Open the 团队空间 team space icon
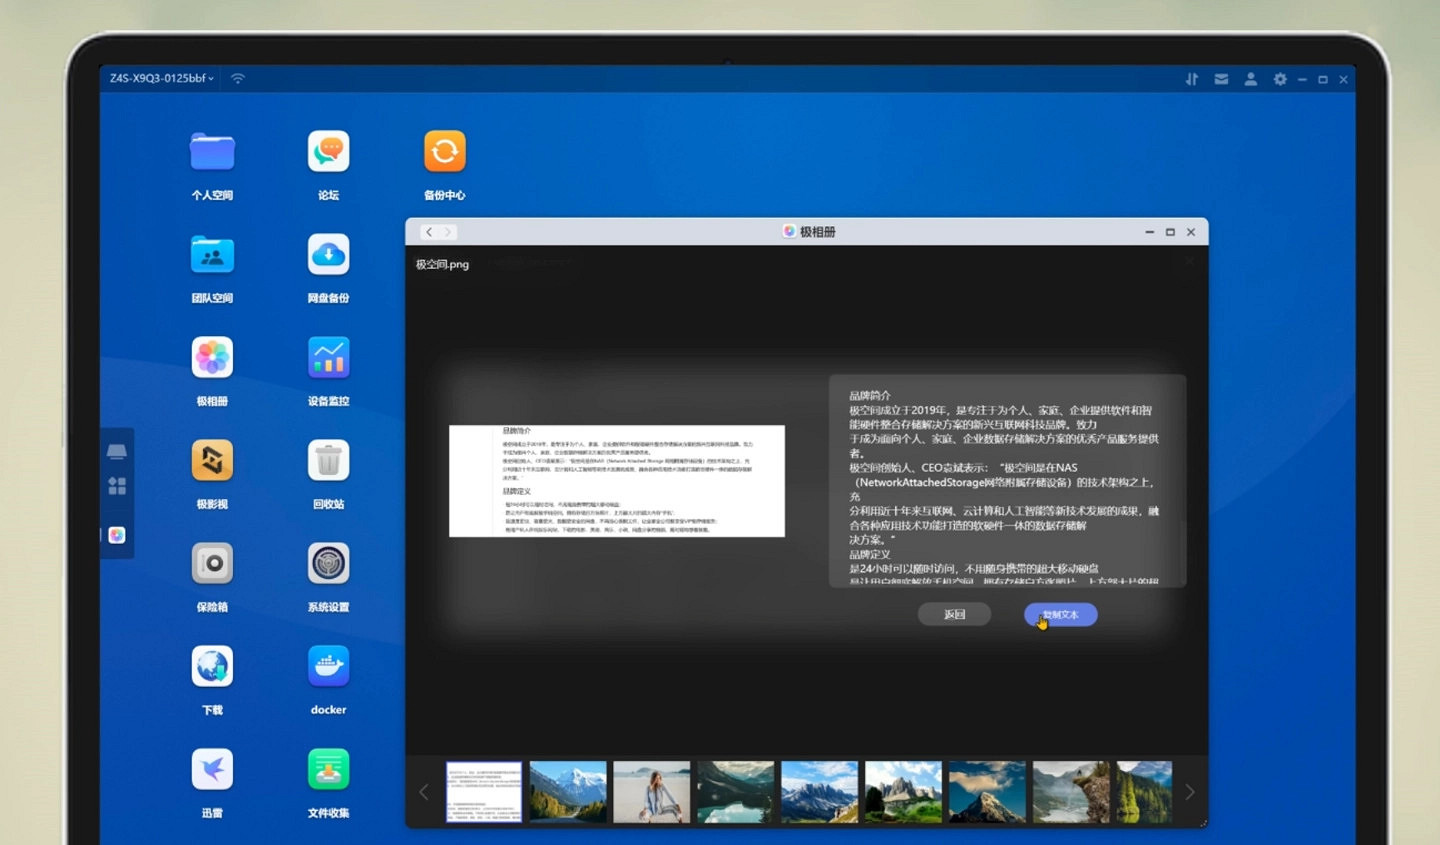 tap(212, 256)
